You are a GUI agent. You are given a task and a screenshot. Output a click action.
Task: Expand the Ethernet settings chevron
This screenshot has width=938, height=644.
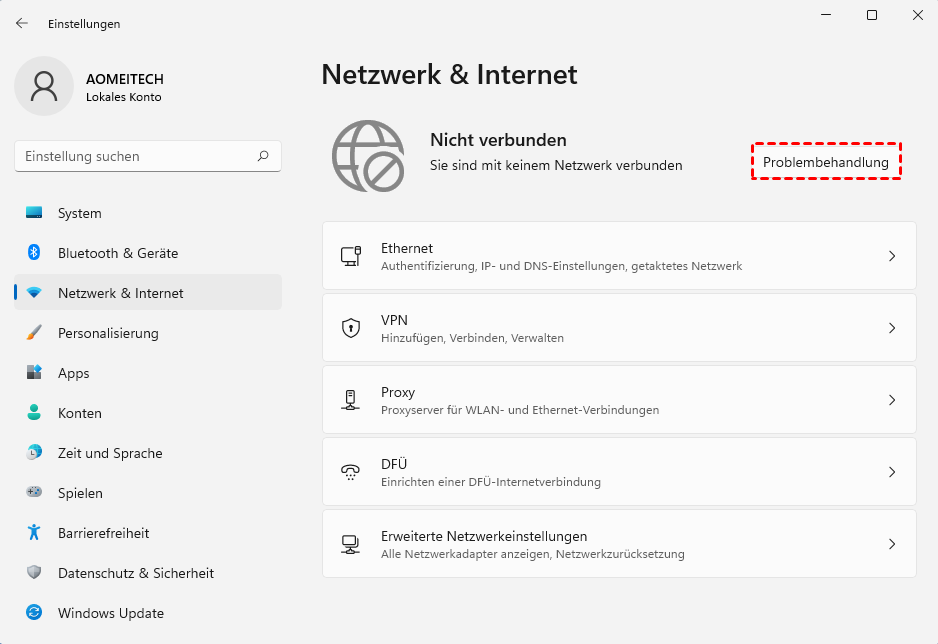pyautogui.click(x=892, y=256)
